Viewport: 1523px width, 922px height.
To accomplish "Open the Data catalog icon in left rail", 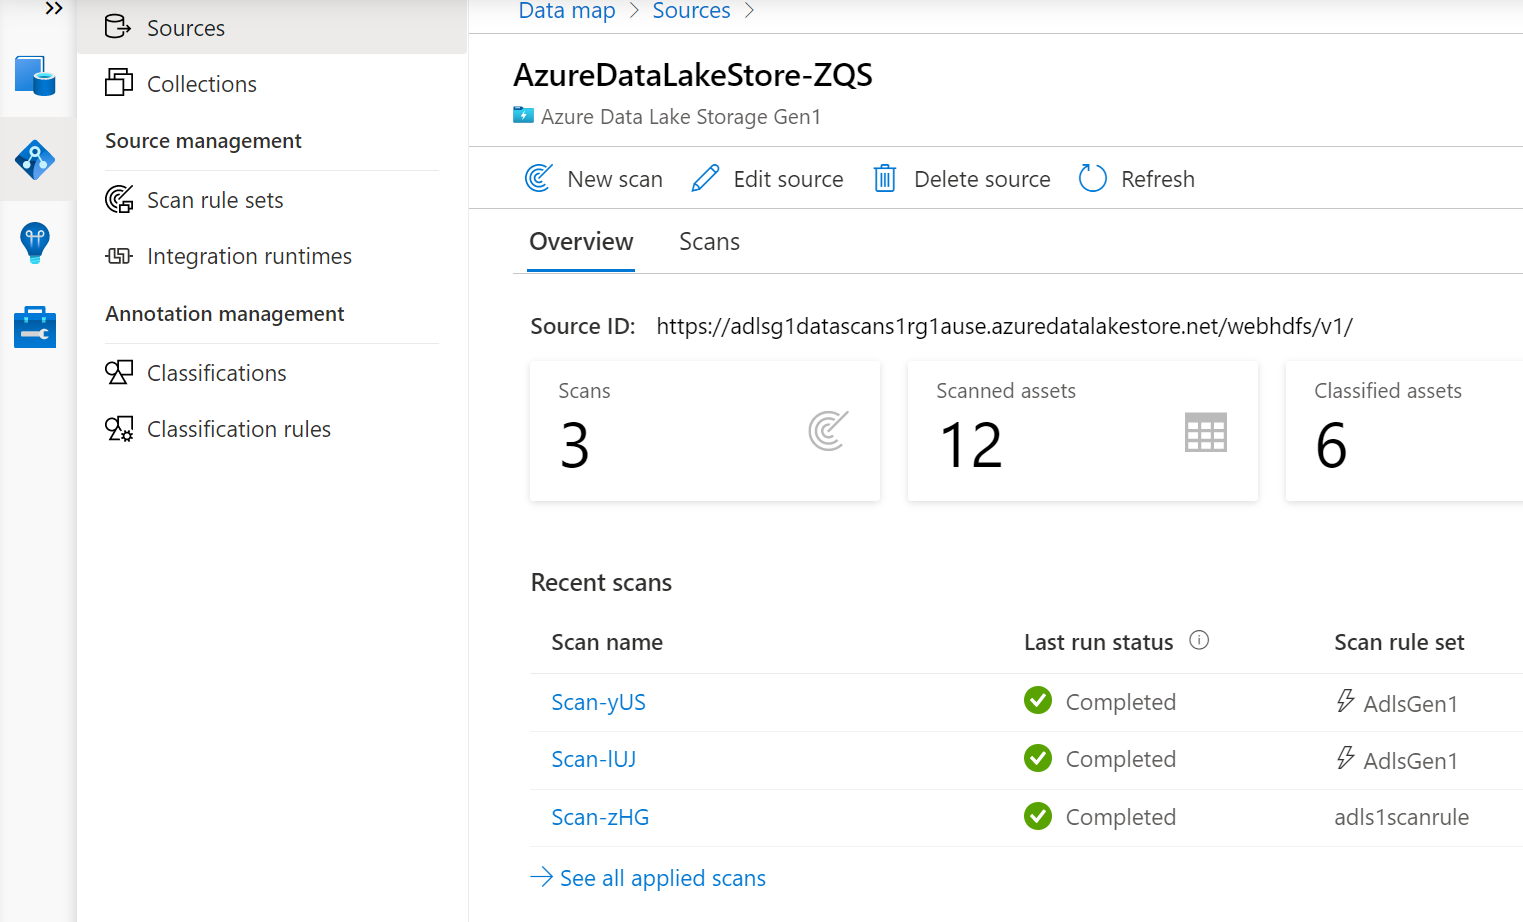I will click(x=35, y=76).
